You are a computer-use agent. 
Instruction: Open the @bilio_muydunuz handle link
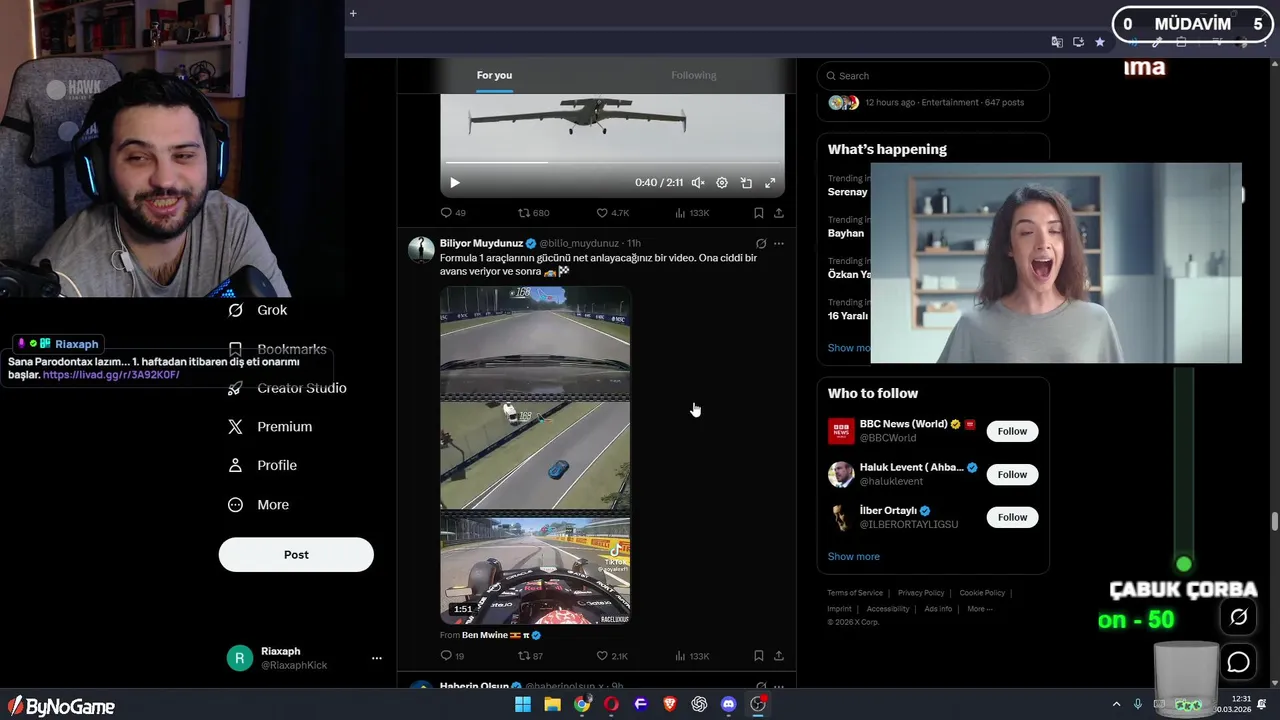(580, 243)
